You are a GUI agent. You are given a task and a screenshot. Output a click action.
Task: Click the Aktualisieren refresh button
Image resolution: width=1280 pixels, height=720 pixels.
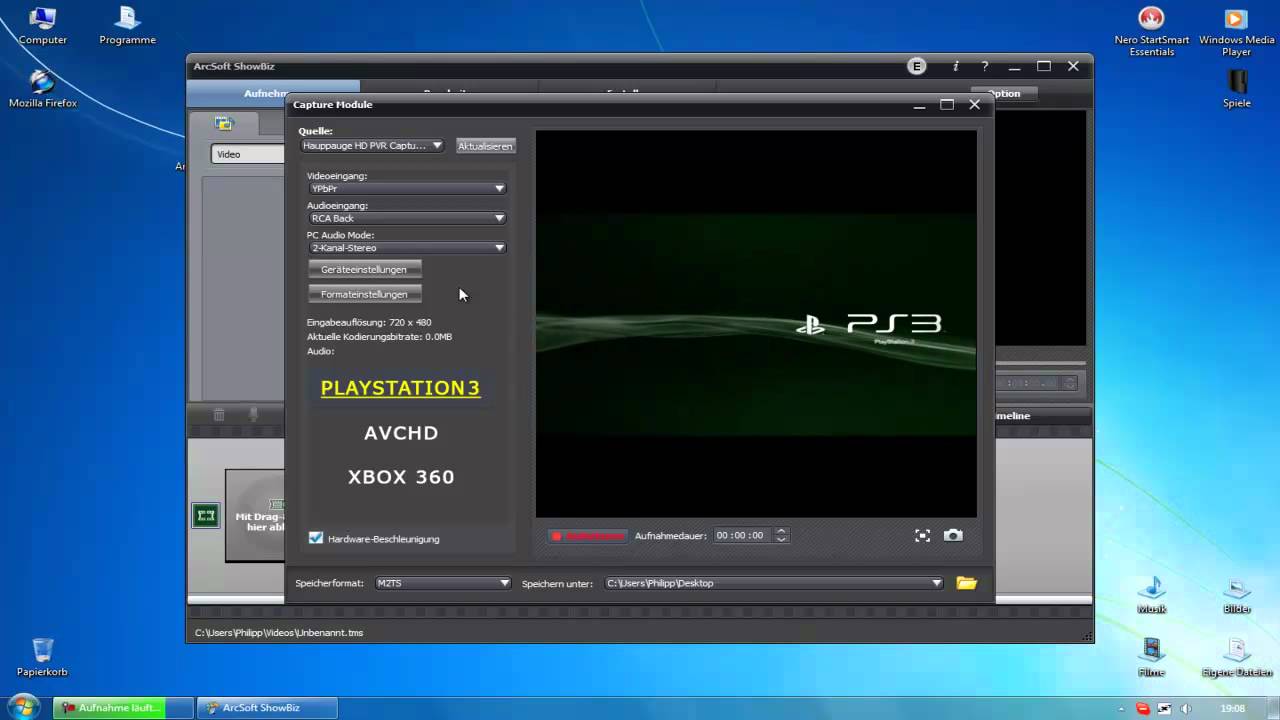pos(485,146)
